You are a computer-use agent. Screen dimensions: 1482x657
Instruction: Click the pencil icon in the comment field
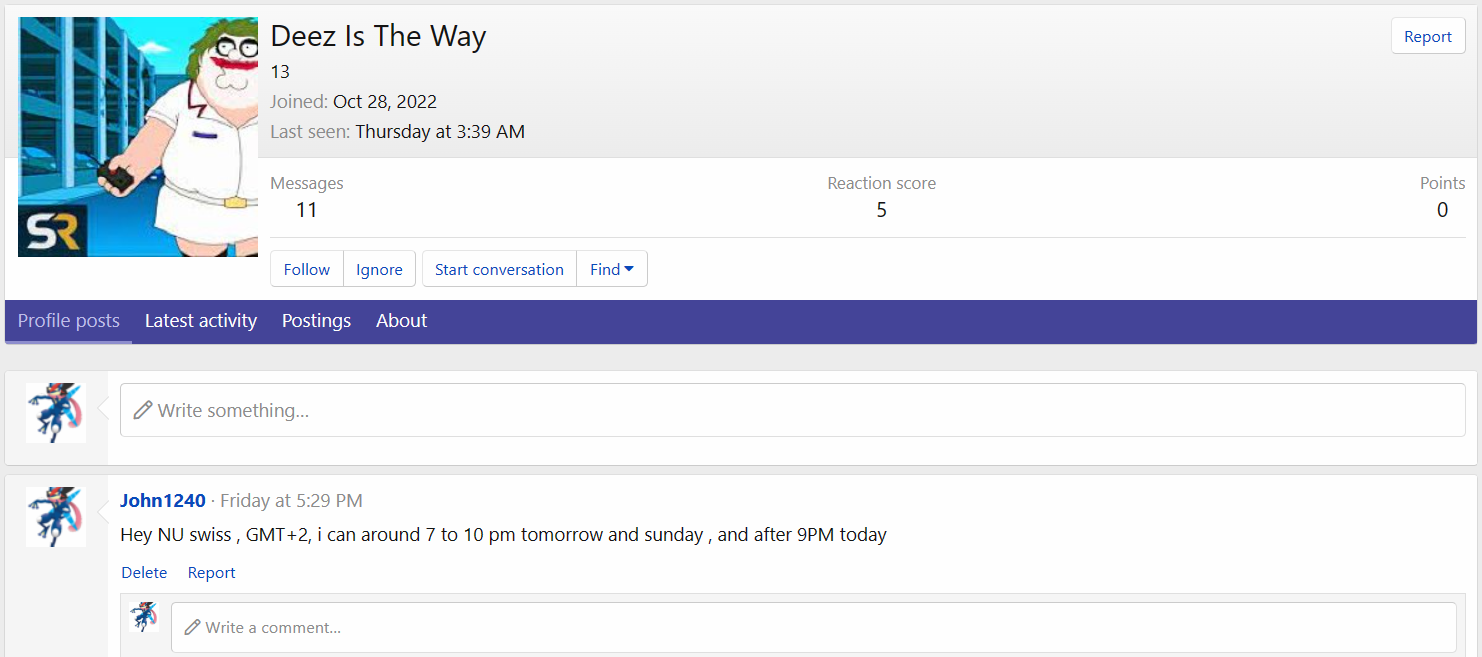193,627
